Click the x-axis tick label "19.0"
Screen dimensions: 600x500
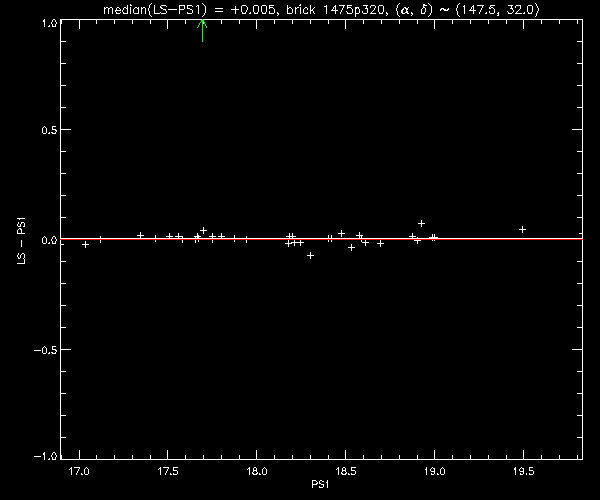pos(434,471)
